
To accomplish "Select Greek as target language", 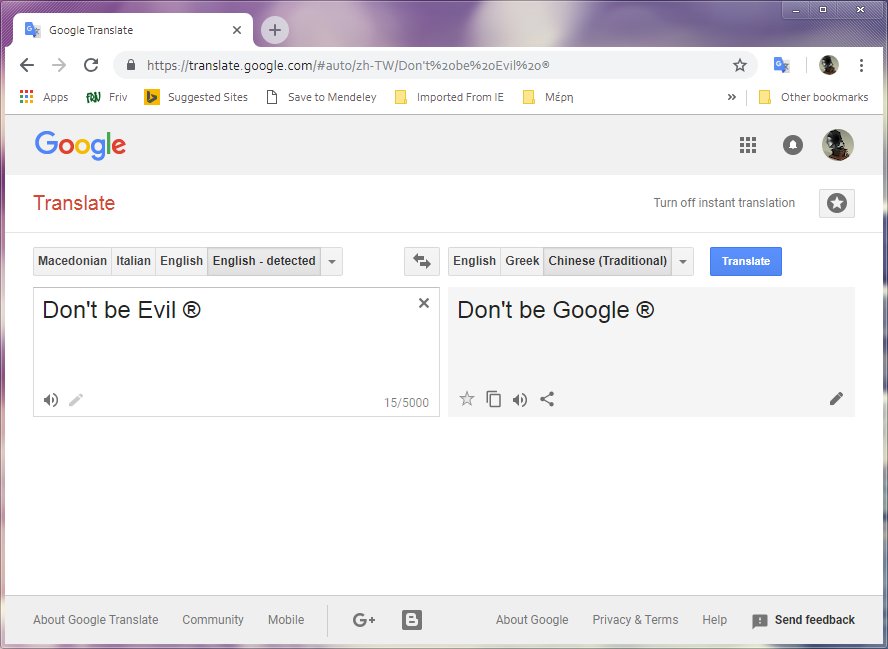I will (x=522, y=261).
